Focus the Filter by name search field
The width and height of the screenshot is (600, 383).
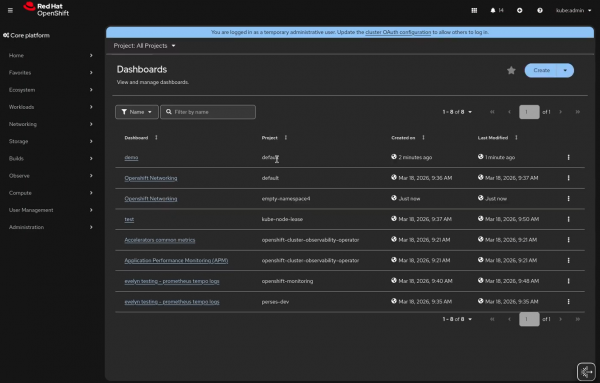[x=208, y=112]
